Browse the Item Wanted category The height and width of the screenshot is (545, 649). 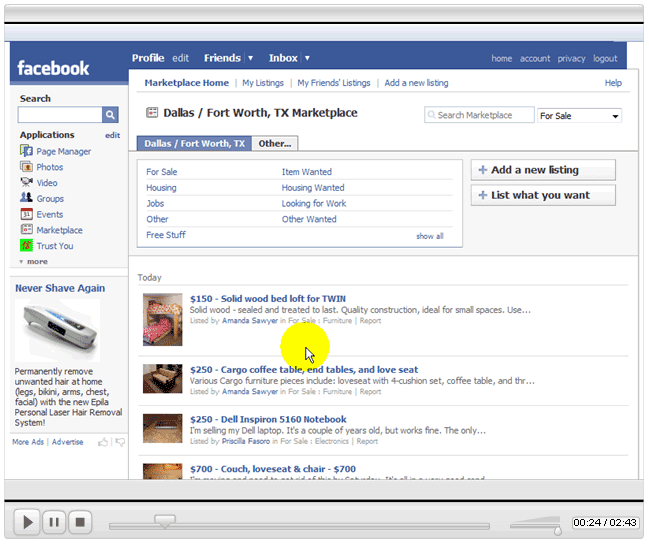click(307, 172)
